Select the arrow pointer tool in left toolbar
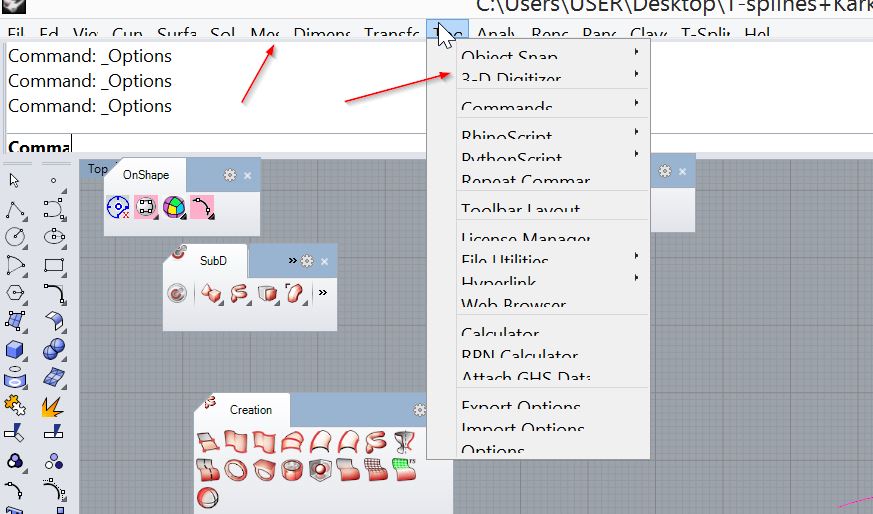873x514 pixels. click(x=14, y=180)
